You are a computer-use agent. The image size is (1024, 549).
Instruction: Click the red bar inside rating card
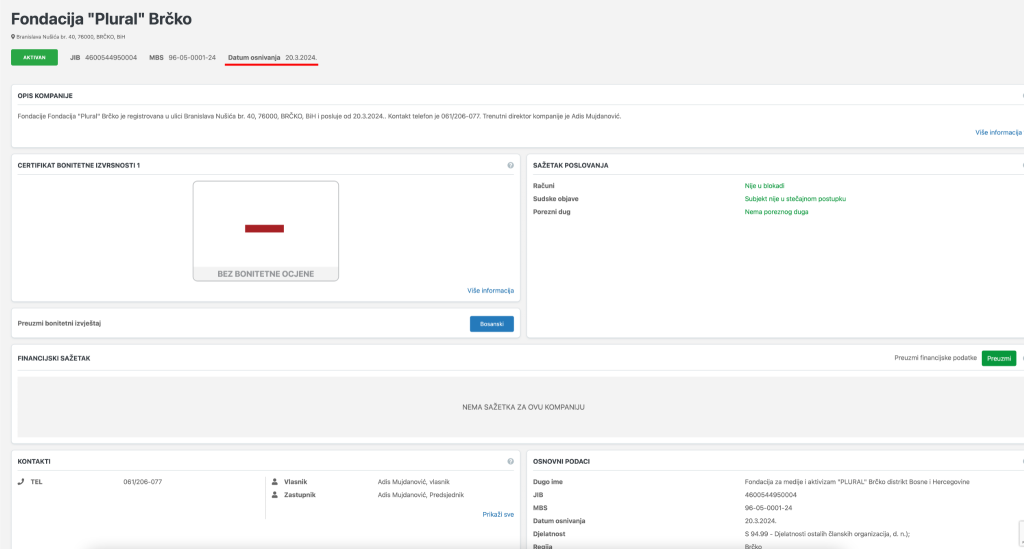click(x=265, y=229)
